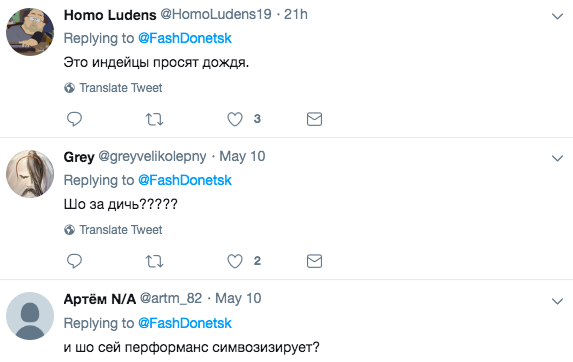
Task: Open Артём N/A default avatar
Action: click(x=30, y=316)
